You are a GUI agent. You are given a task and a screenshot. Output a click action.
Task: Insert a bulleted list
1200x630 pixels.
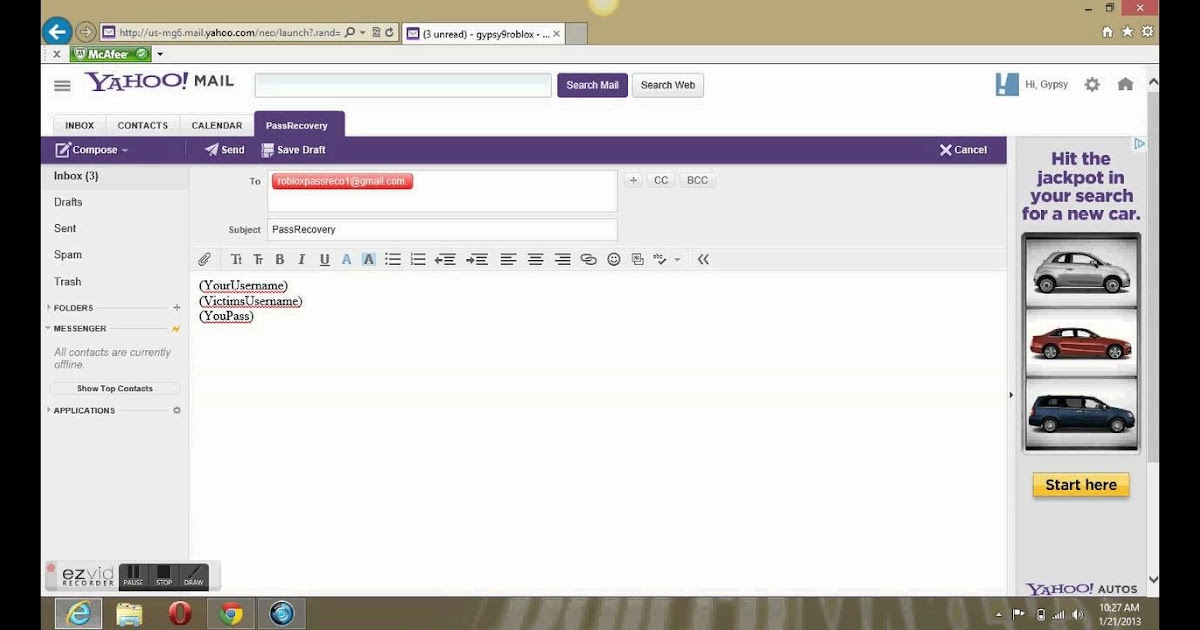click(393, 260)
